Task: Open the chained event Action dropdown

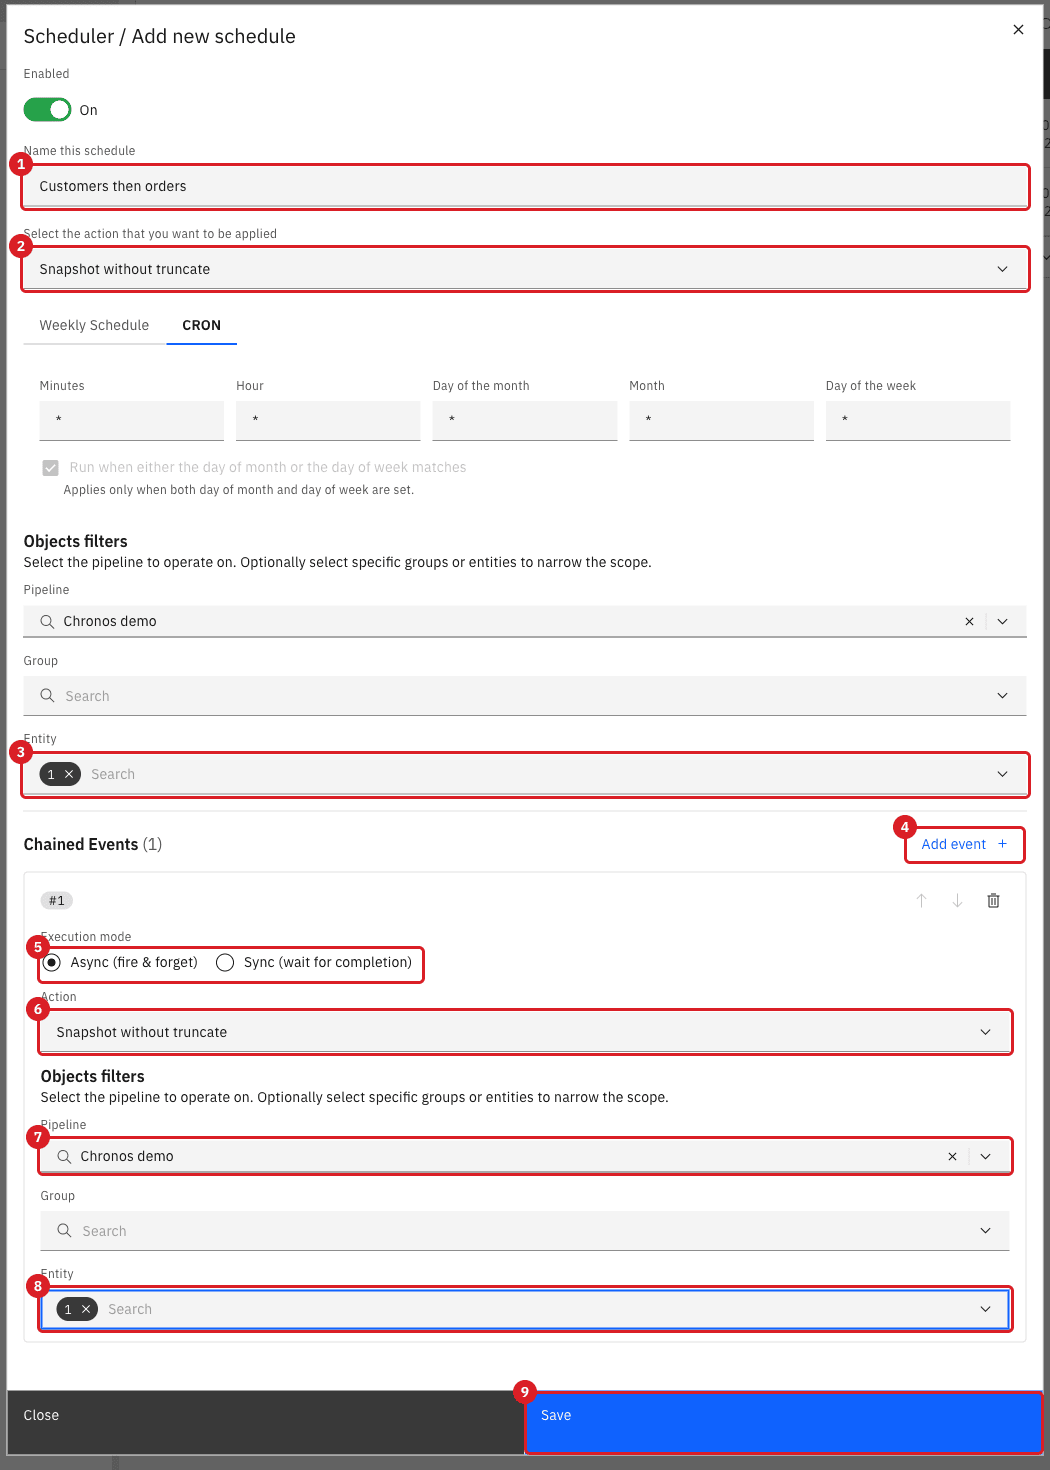Action: (525, 1032)
